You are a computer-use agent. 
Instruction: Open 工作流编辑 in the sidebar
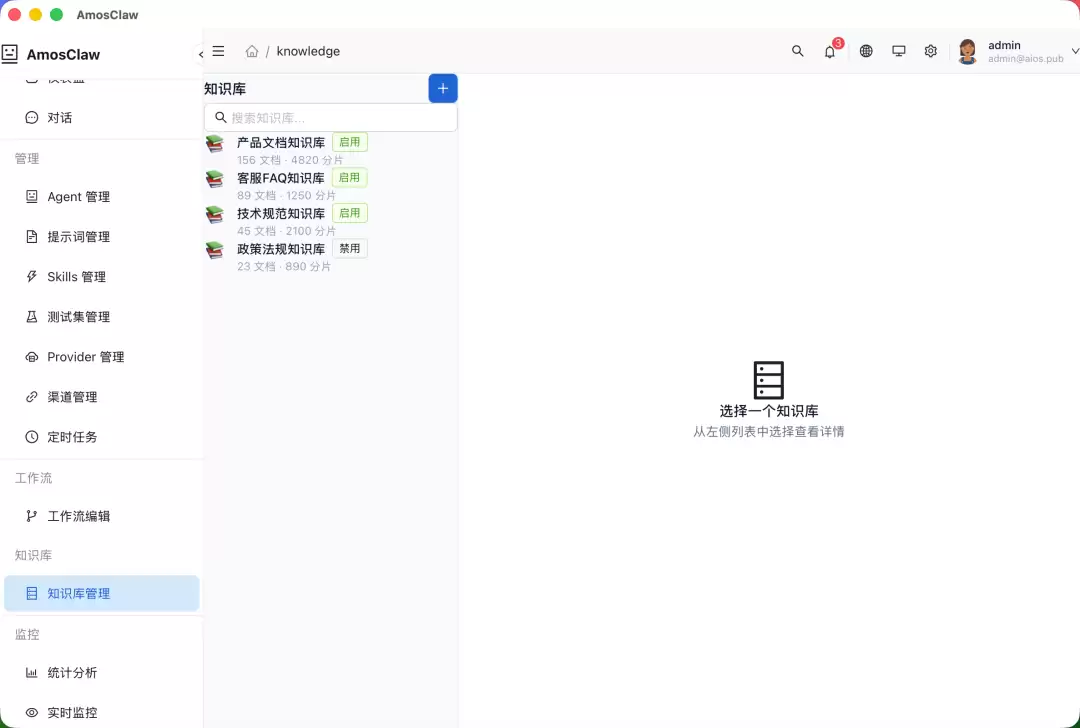(x=102, y=516)
